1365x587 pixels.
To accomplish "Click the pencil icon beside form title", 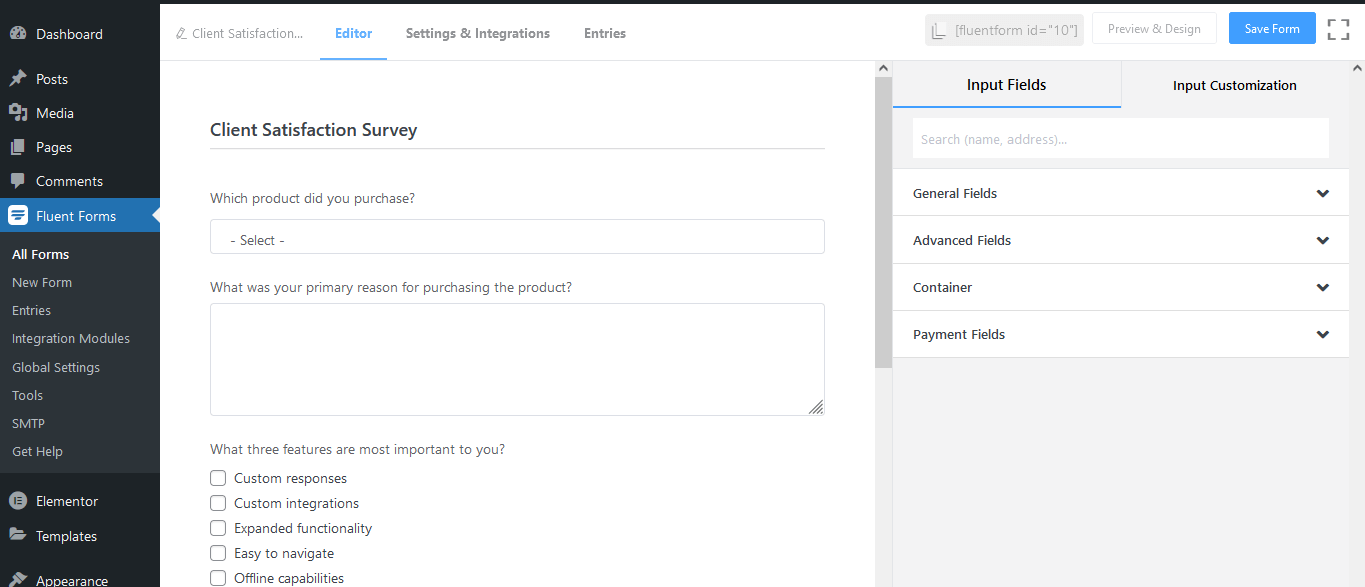I will [181, 34].
